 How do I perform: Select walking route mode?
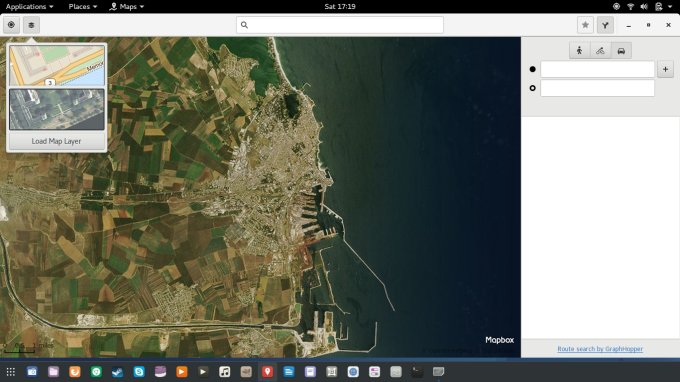click(x=579, y=51)
